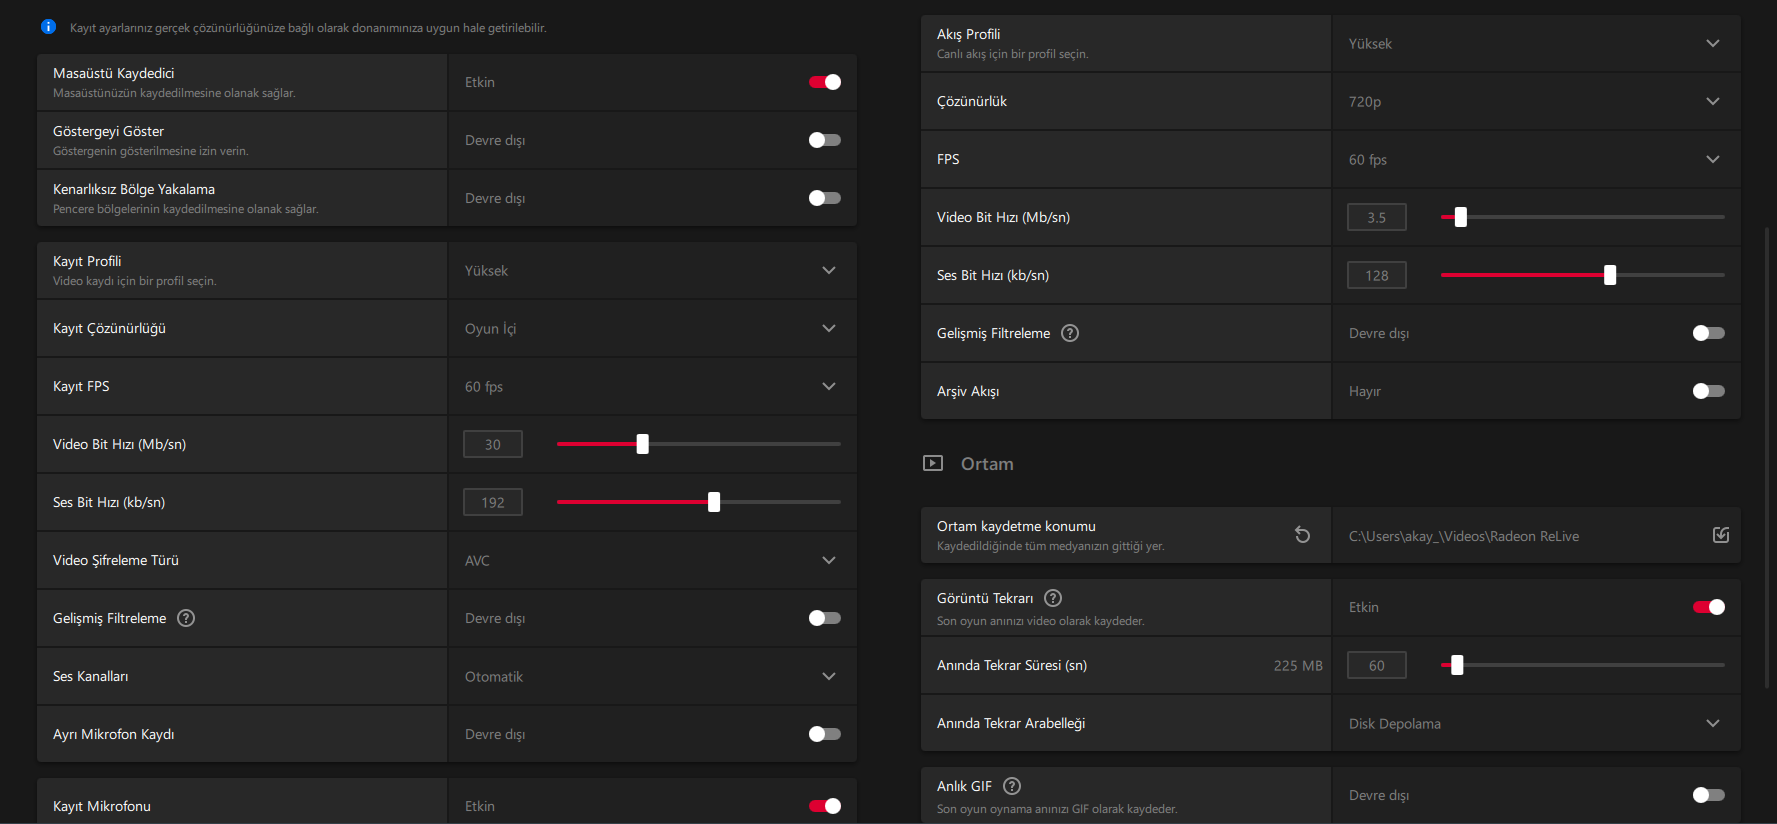The height and width of the screenshot is (824, 1777).
Task: Click streaming video bitrate field showing 3.5
Action: coord(1377,217)
